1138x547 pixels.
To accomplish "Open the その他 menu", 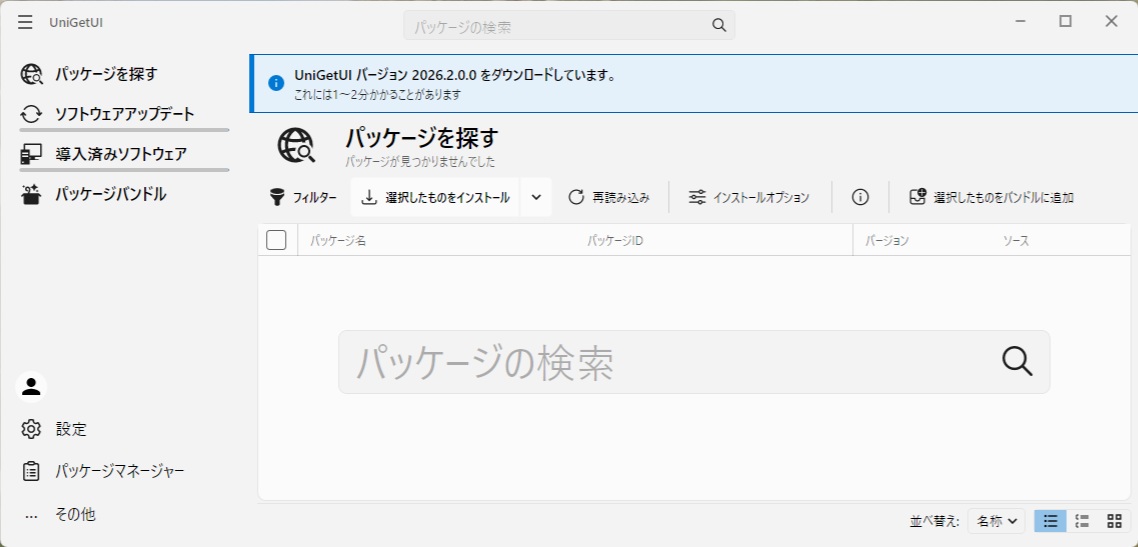I will pos(123,514).
